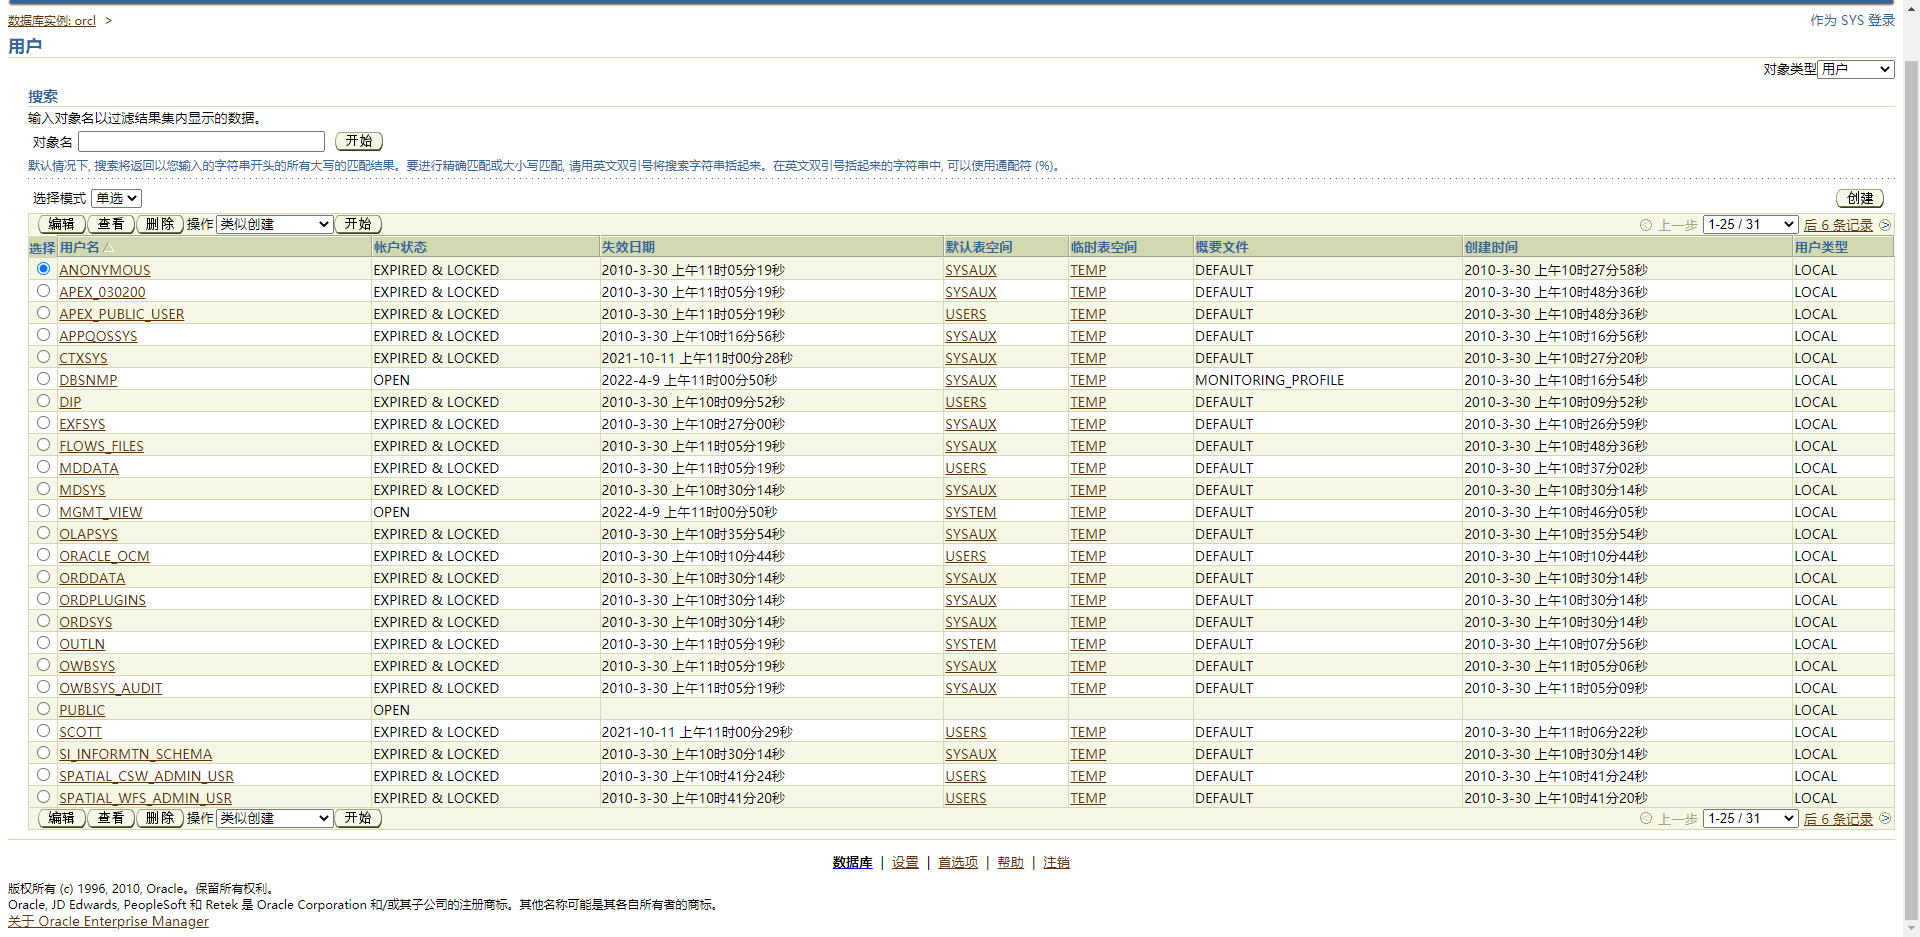Open the SYSAUX tablespace link for ANONYMOUS
Viewport: 1920px width, 937px height.
970,269
